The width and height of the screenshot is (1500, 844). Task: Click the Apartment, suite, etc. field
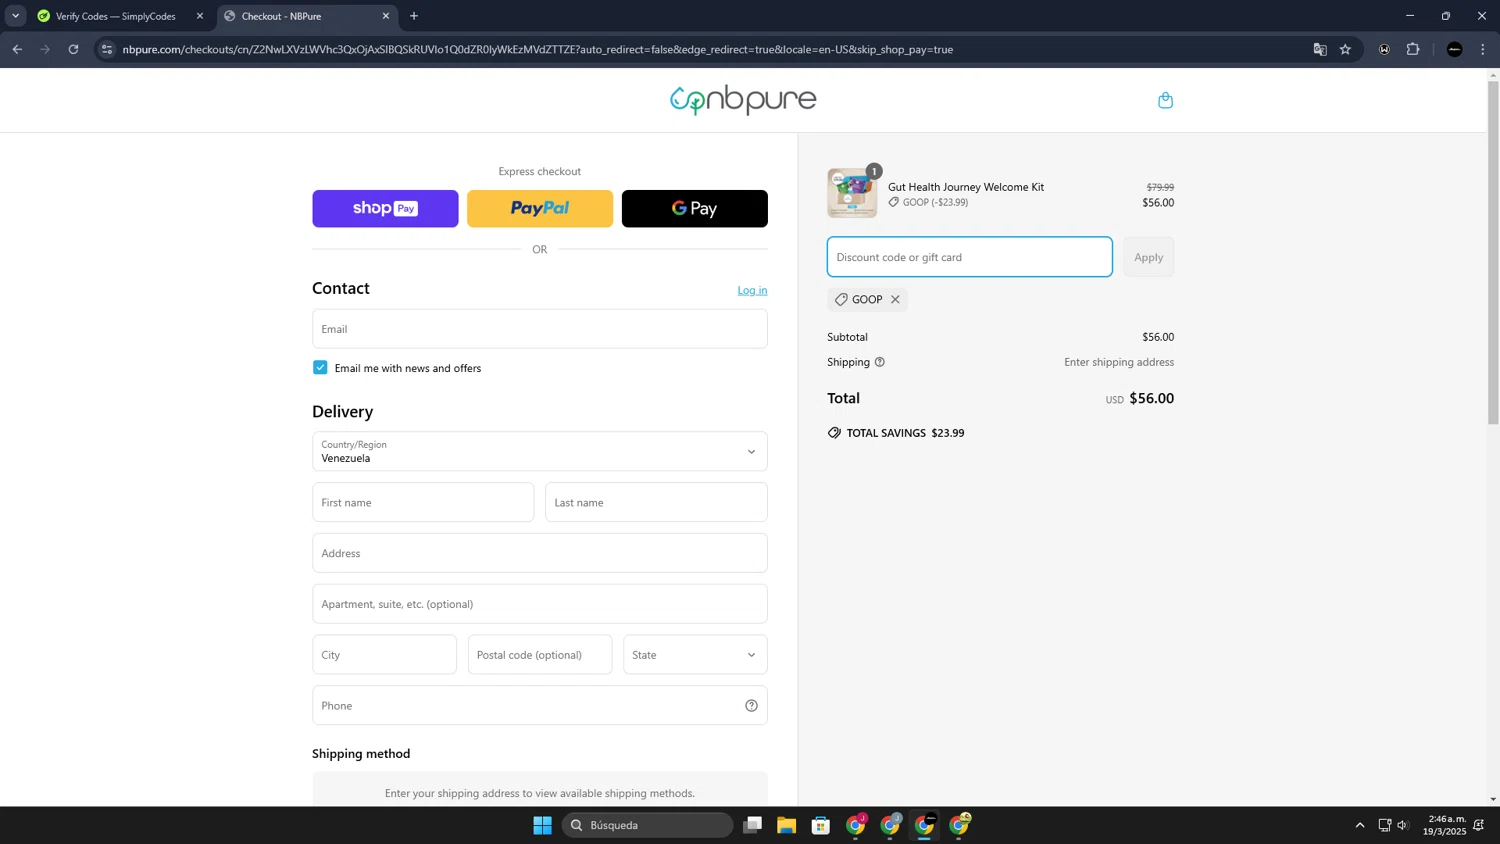540,604
